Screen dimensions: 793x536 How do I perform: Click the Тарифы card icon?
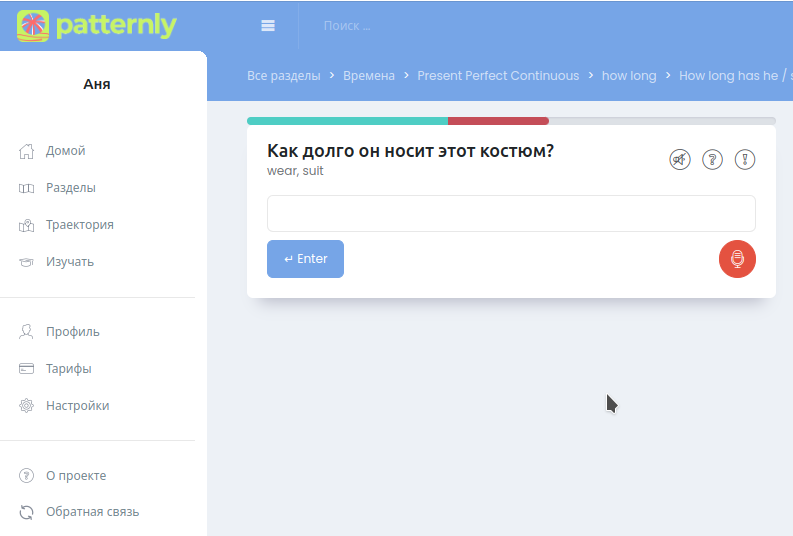(x=27, y=369)
